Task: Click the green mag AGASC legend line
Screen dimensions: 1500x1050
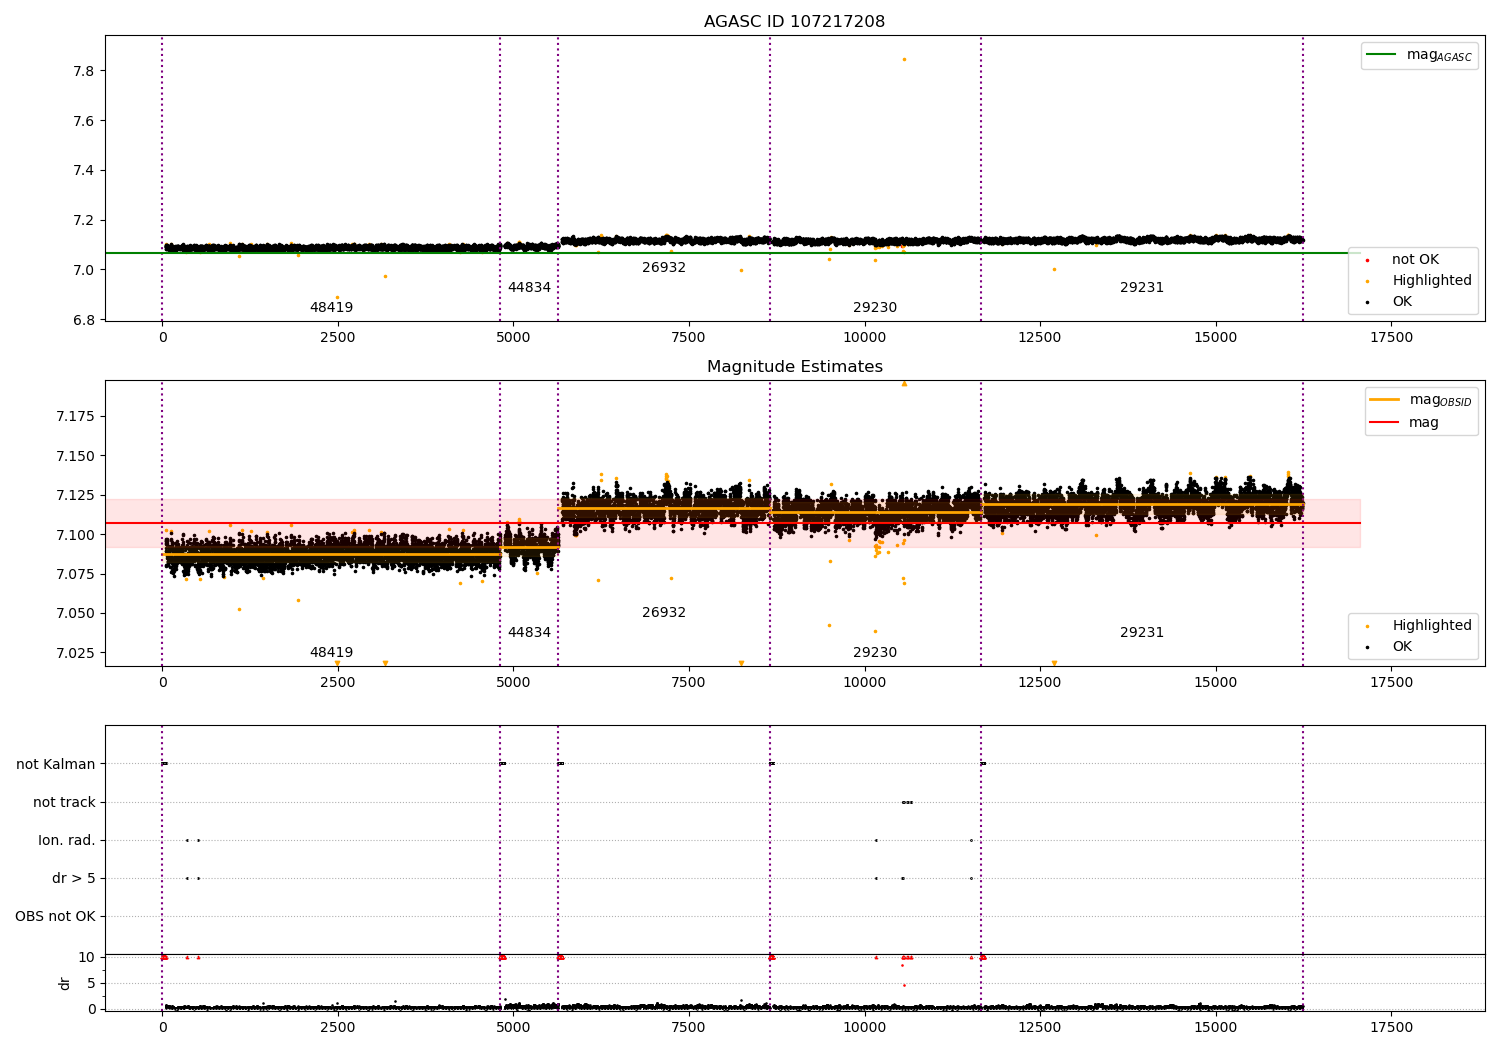Action: 1381,55
